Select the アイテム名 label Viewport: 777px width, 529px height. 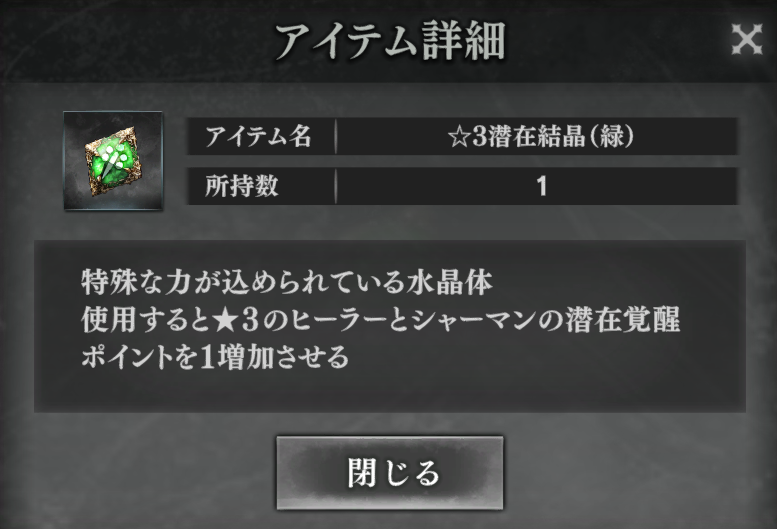click(x=258, y=136)
